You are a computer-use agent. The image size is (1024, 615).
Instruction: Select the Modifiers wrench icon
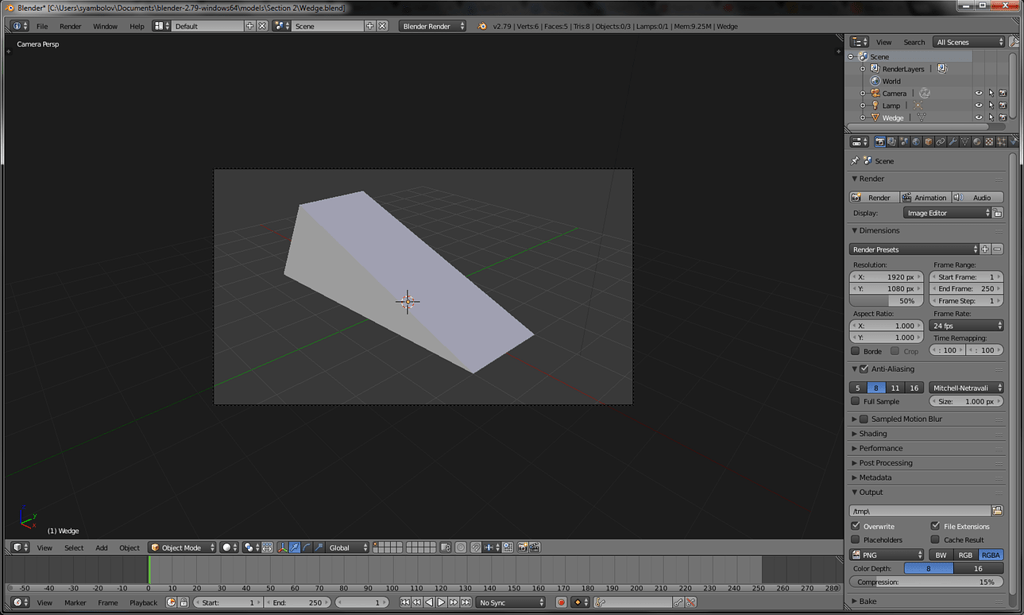[x=953, y=141]
